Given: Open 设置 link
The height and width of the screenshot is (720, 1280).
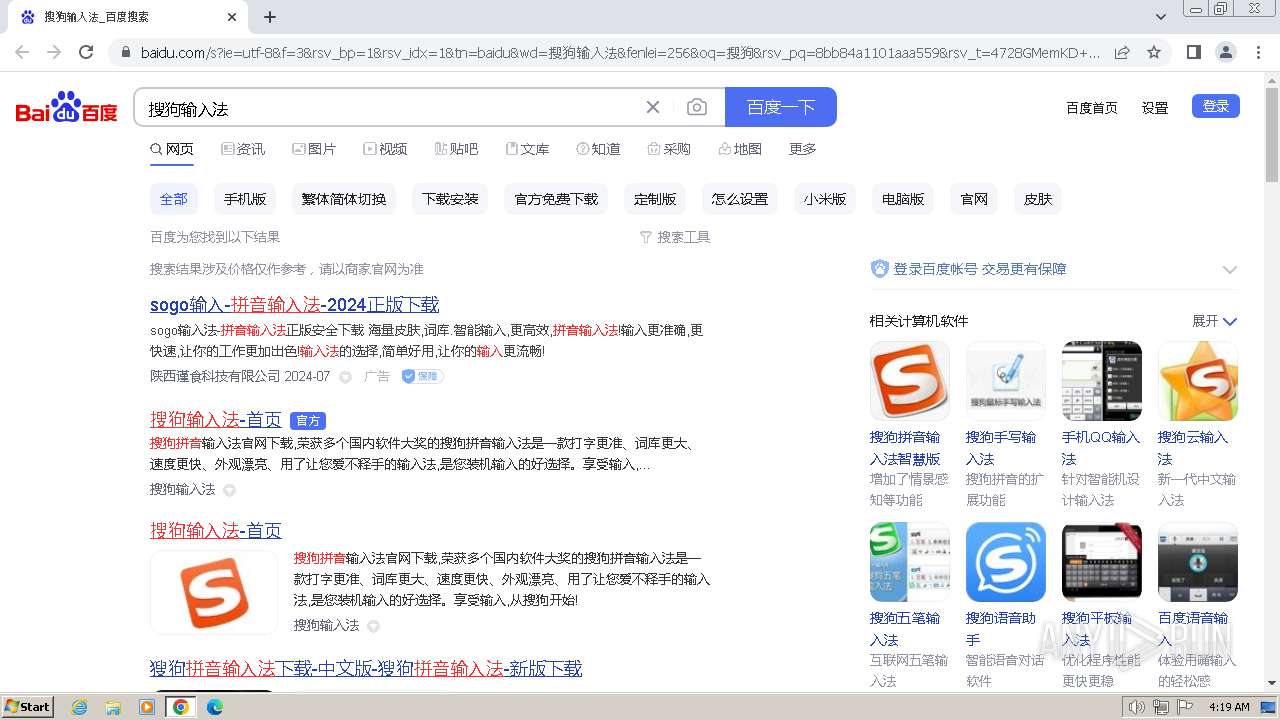Looking at the screenshot, I should point(1155,107).
